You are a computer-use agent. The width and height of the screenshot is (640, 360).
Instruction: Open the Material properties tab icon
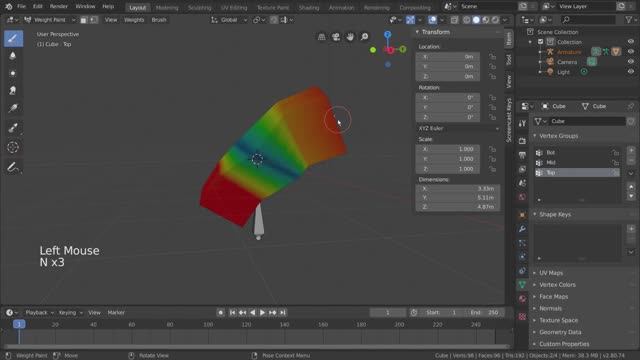(x=522, y=299)
